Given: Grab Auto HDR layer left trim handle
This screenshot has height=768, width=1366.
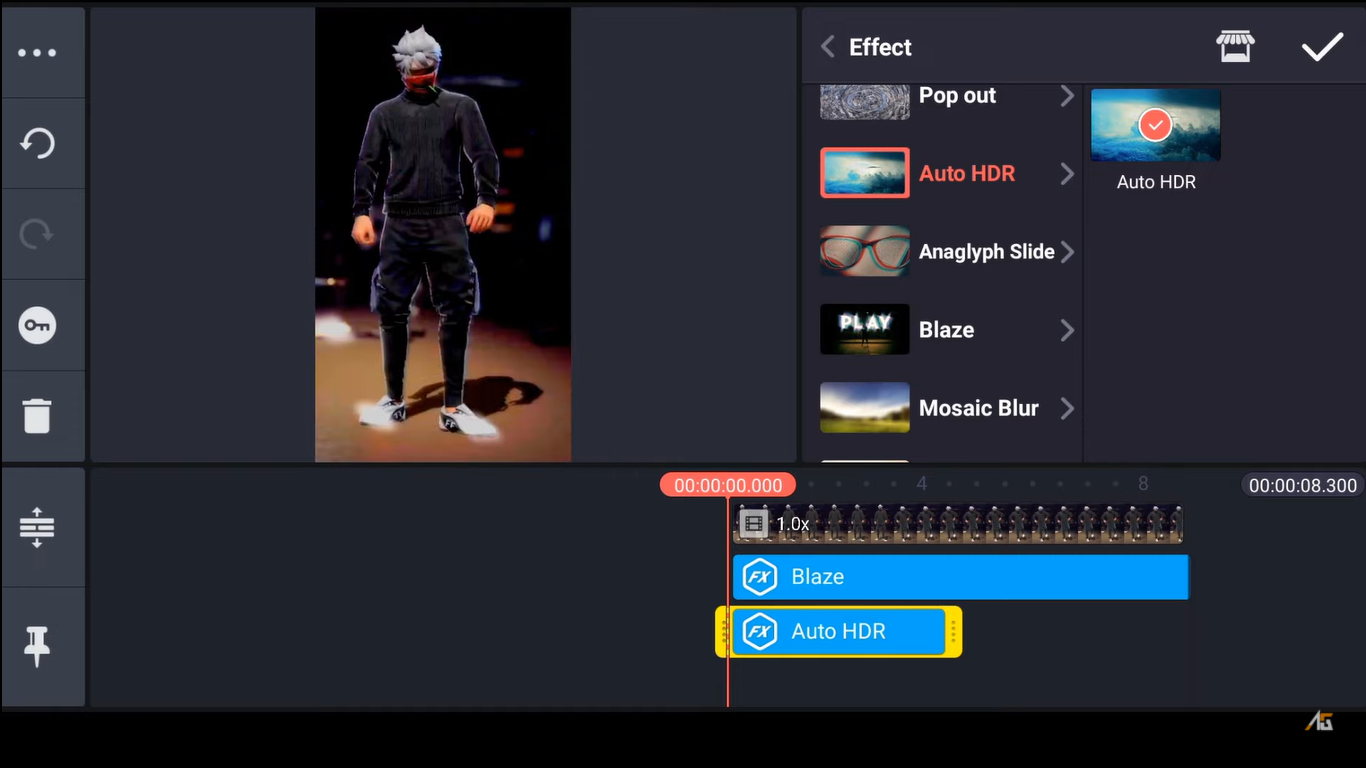Looking at the screenshot, I should (x=723, y=632).
